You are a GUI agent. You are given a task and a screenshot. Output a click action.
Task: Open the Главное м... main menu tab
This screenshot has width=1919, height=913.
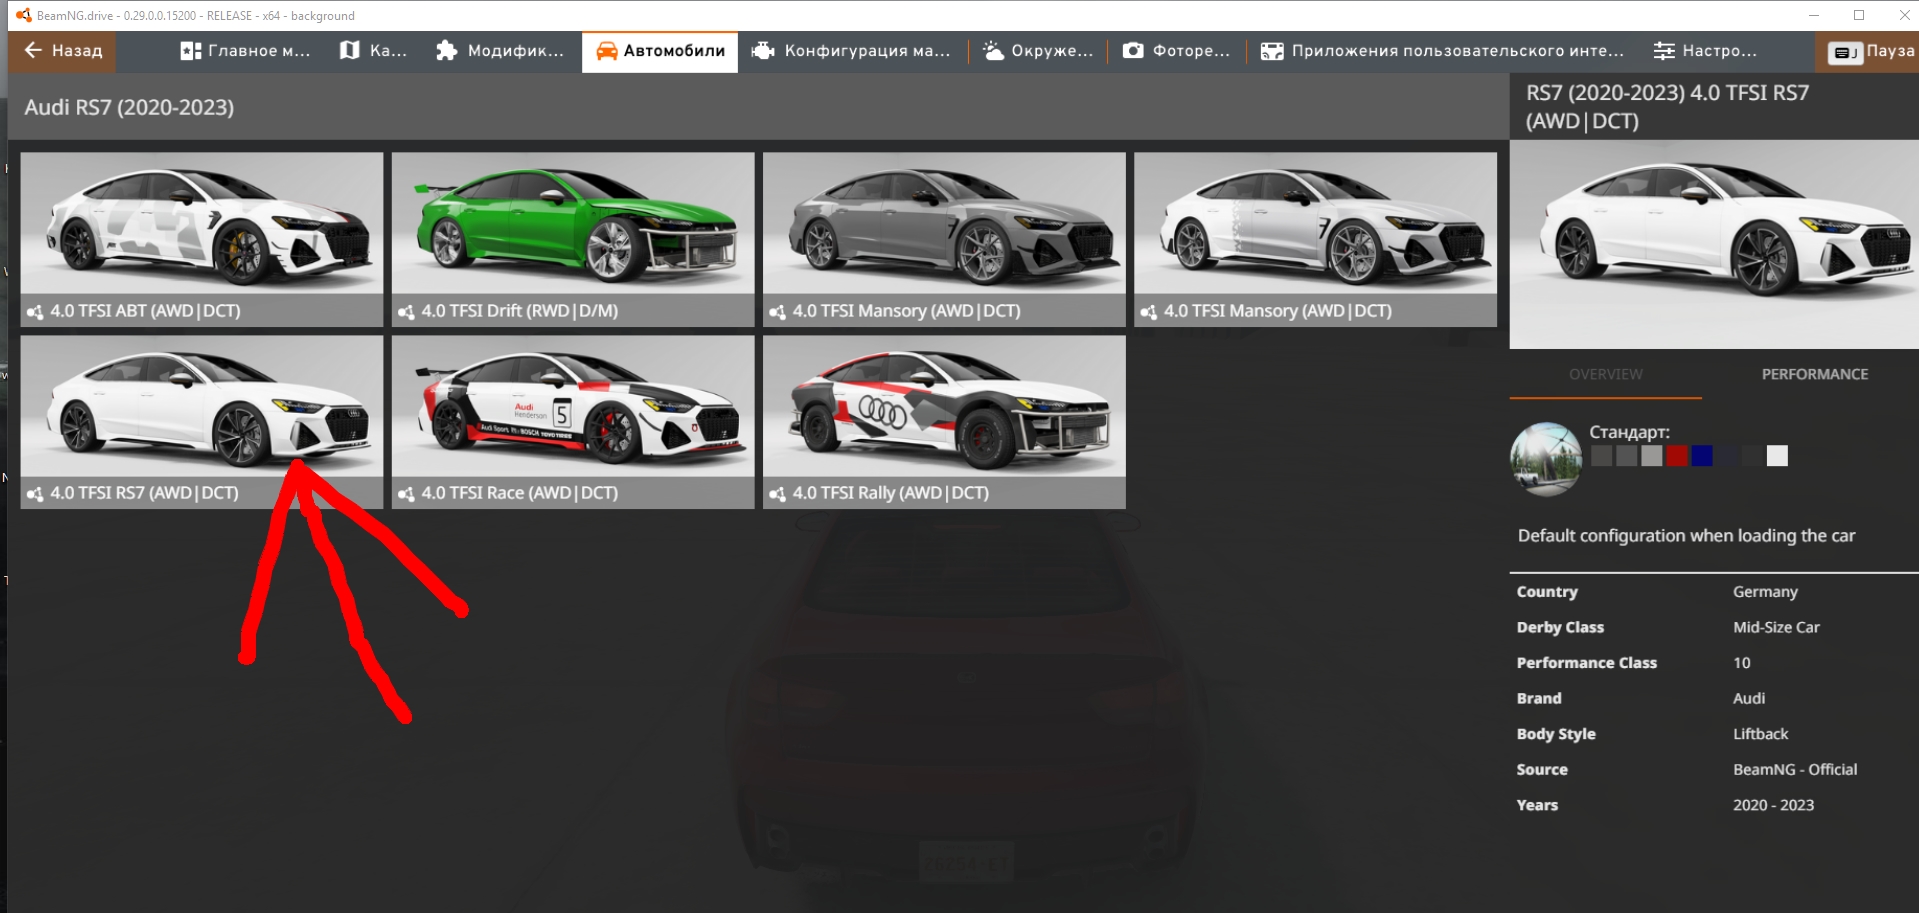click(x=245, y=51)
